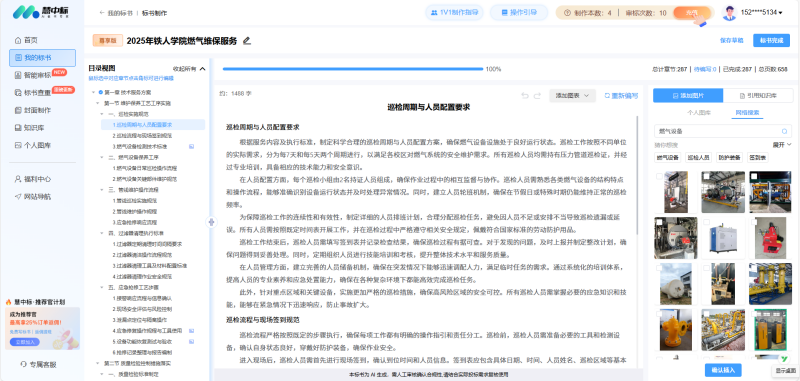This screenshot has height=381, width=800.
Task: Click 保存草稿 save draft
Action: [x=732, y=40]
